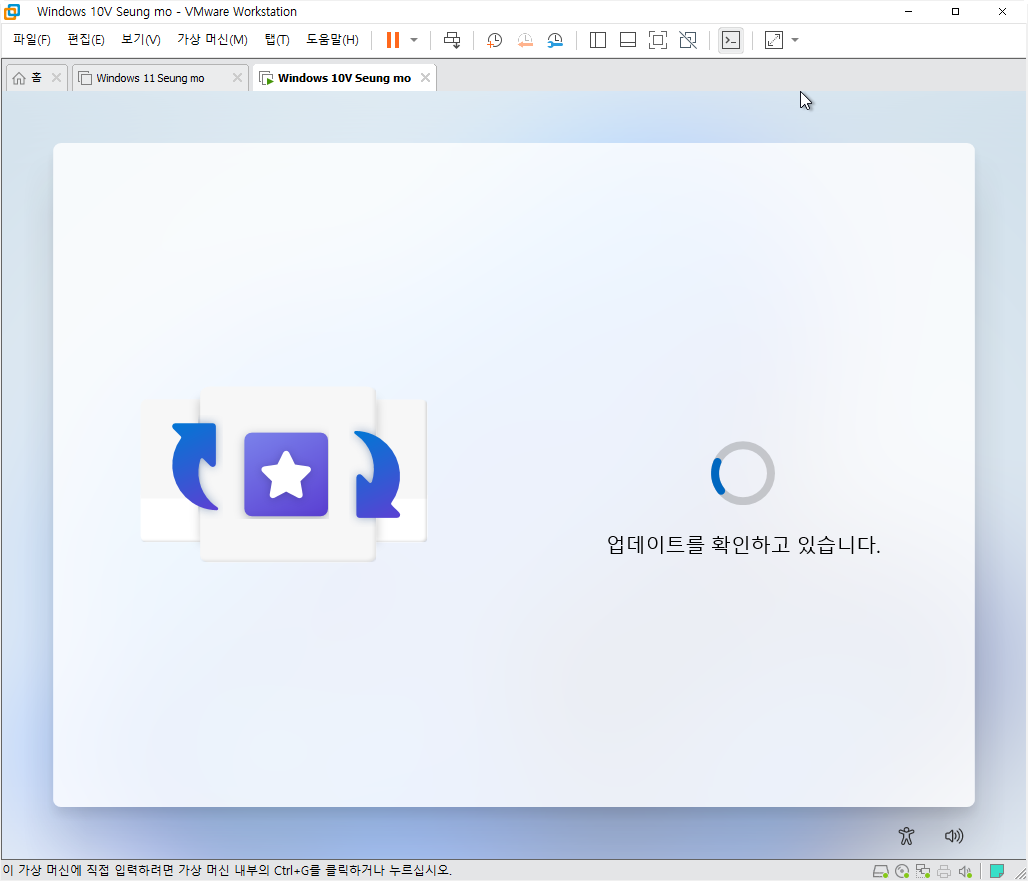Enter full screen mode

(658, 40)
